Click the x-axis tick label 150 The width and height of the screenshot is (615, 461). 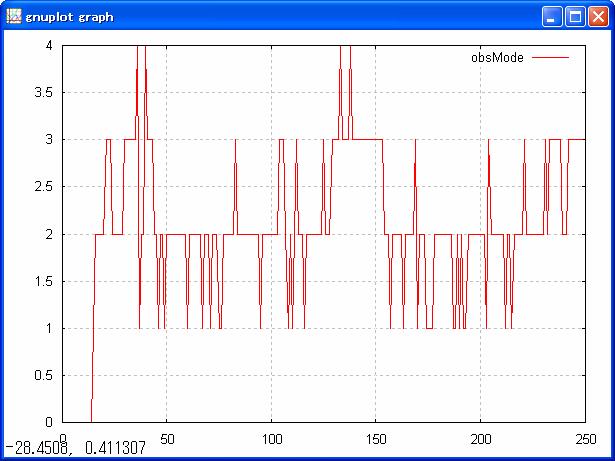tap(376, 438)
